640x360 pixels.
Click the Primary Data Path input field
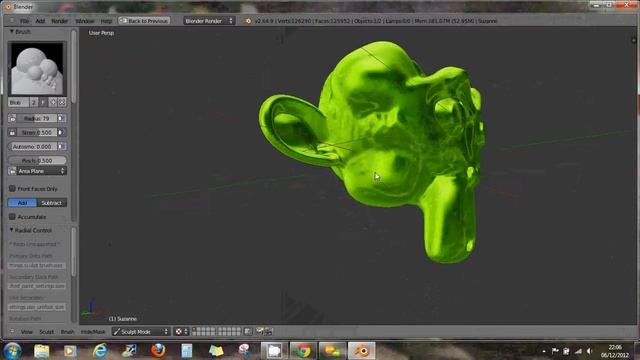(x=37, y=265)
